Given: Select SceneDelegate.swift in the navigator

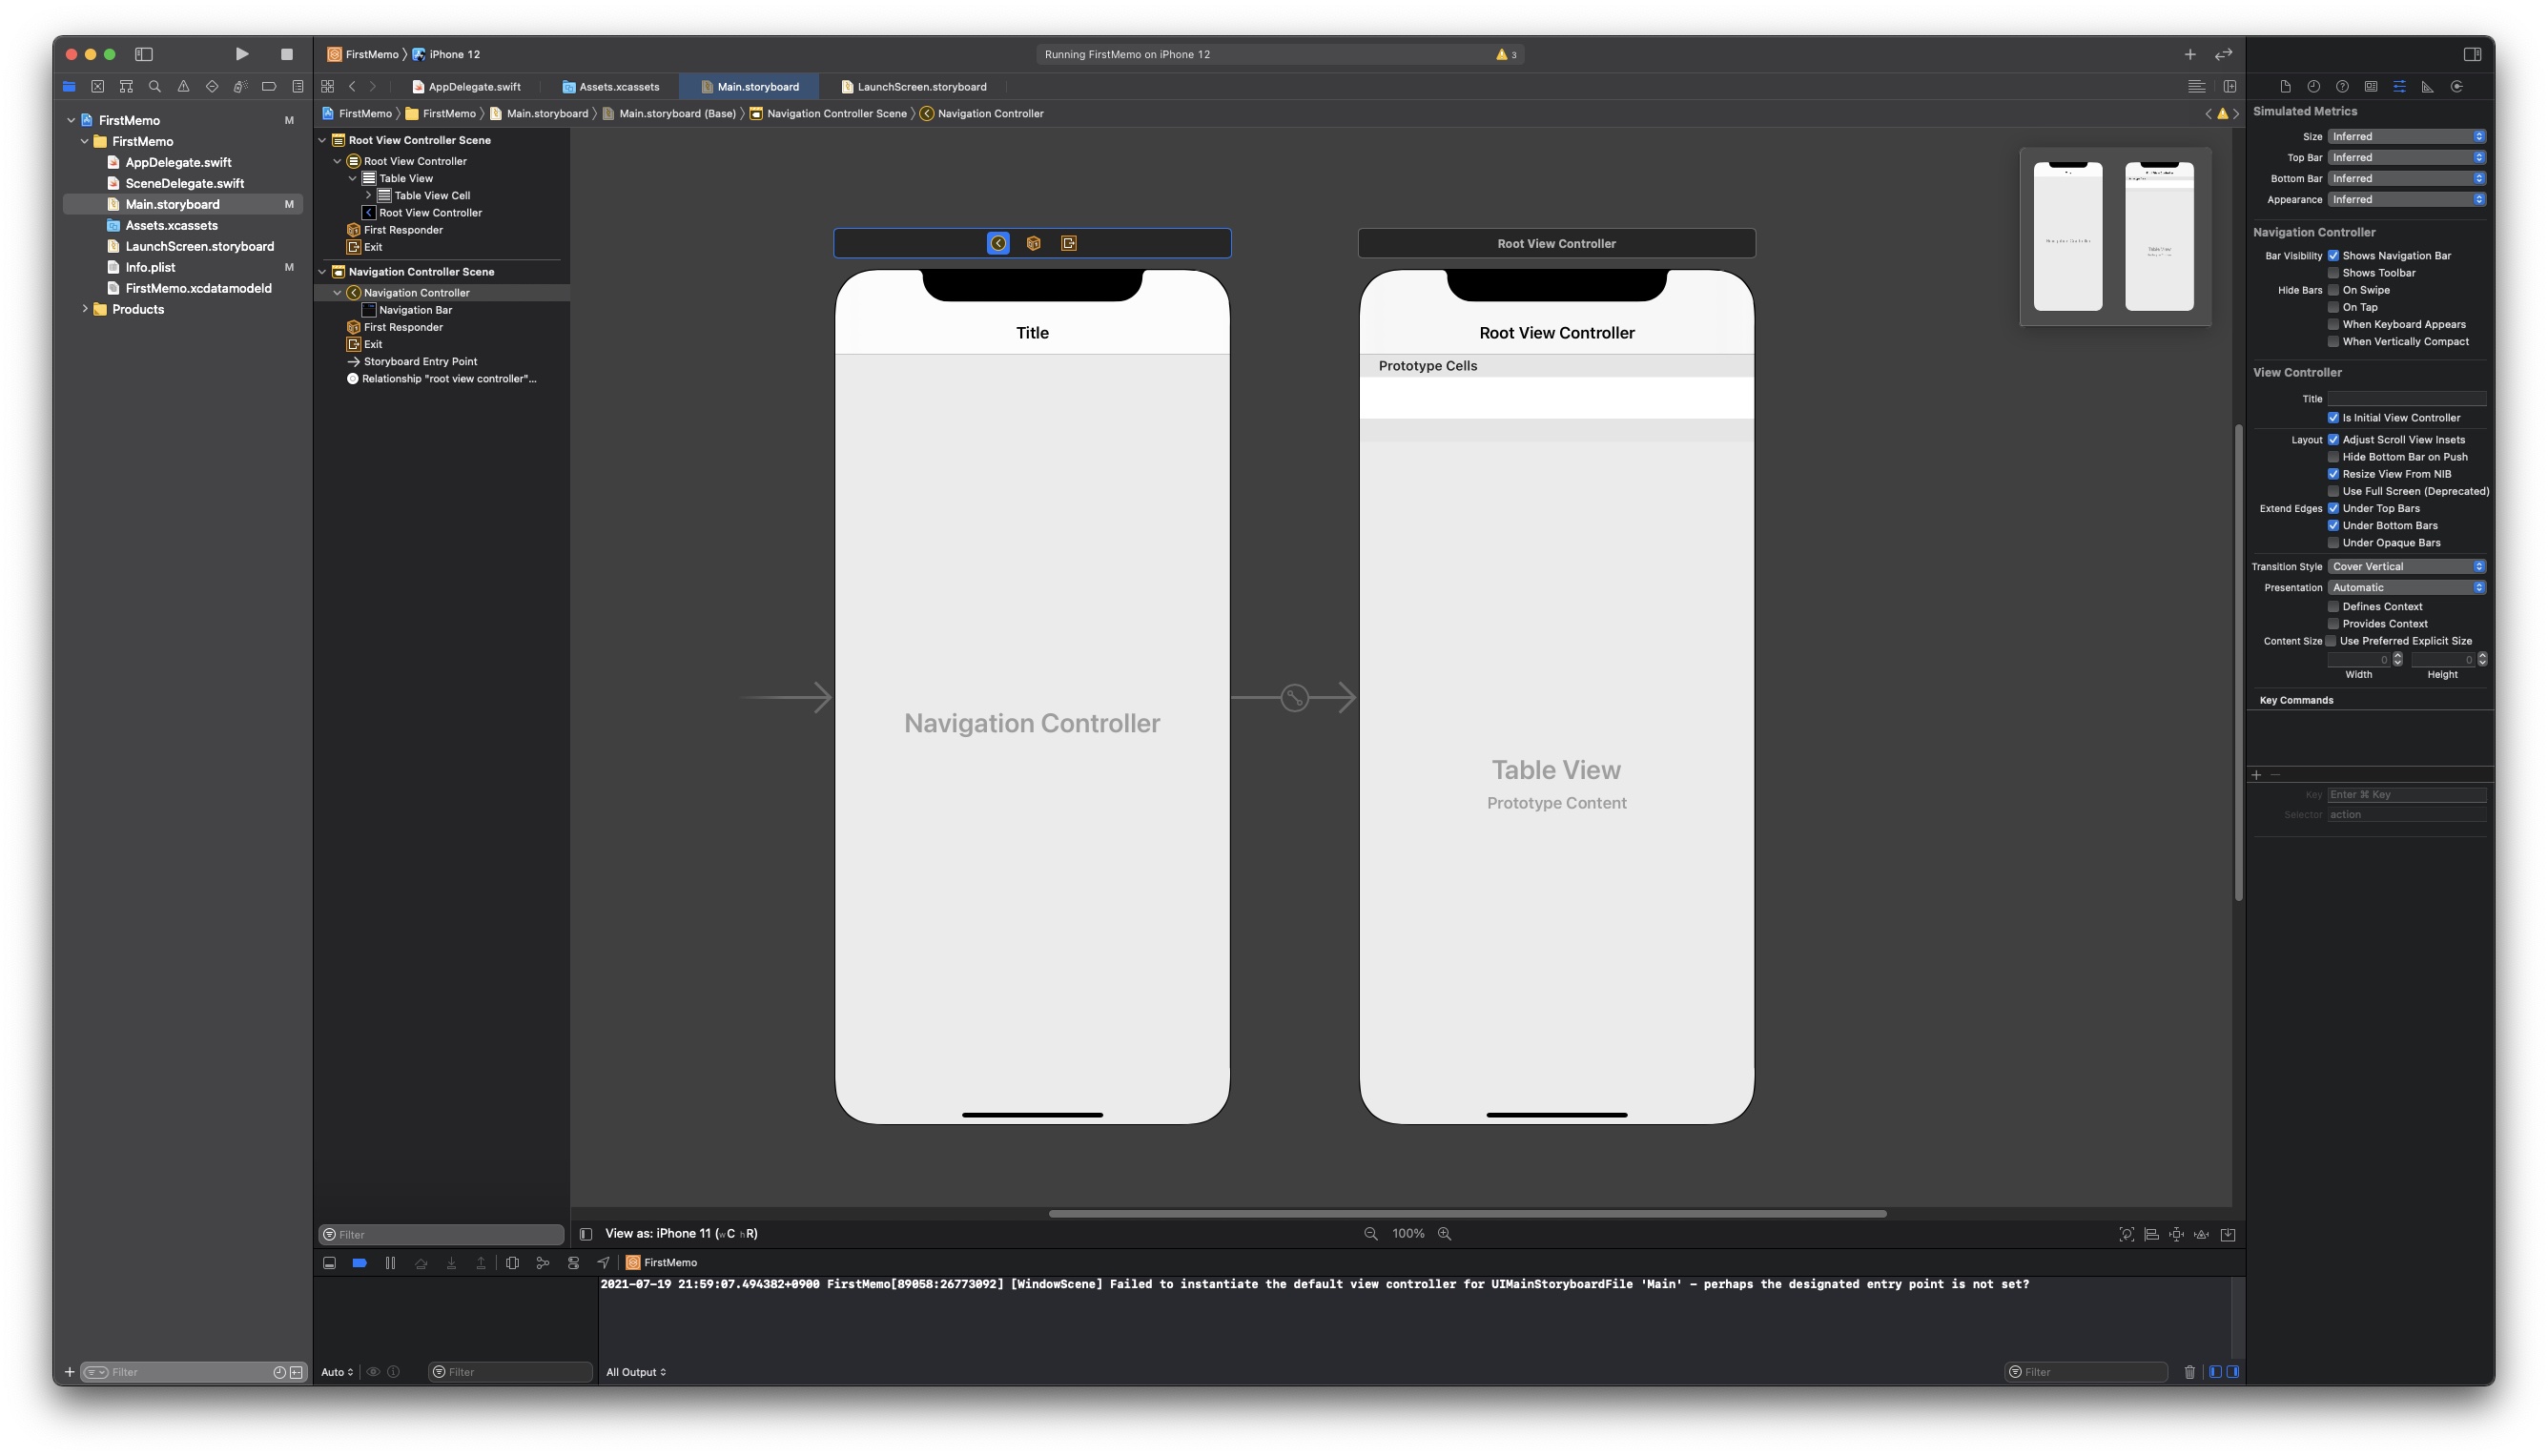Looking at the screenshot, I should click(x=184, y=183).
